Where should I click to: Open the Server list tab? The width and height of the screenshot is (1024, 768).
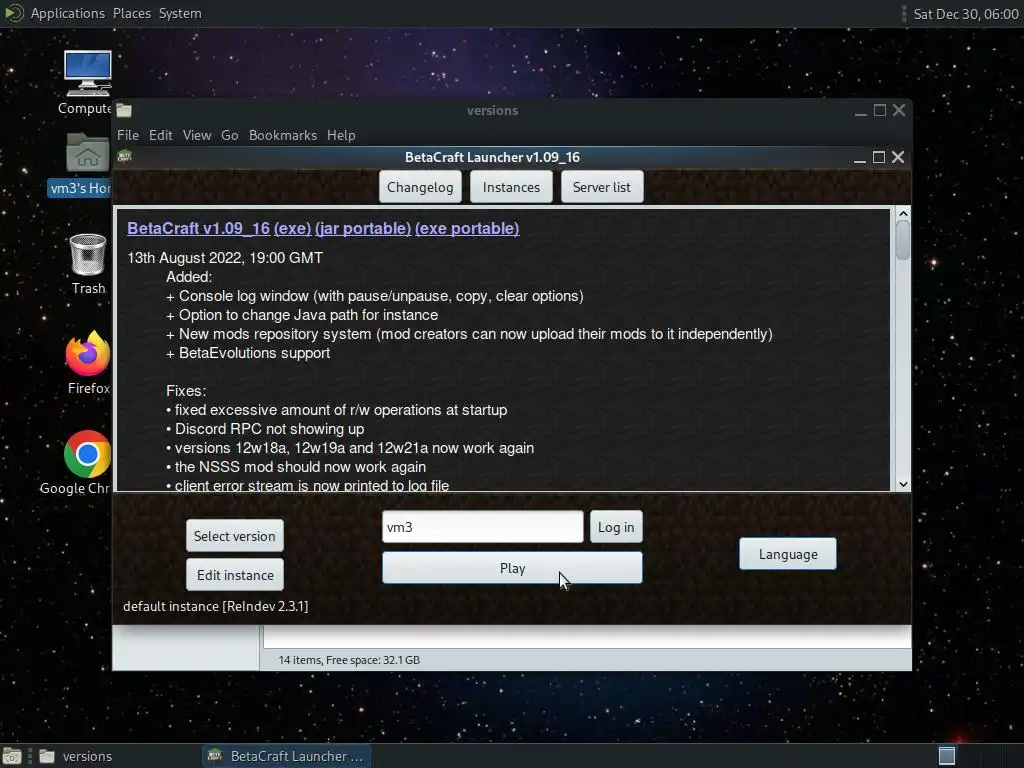pos(601,187)
